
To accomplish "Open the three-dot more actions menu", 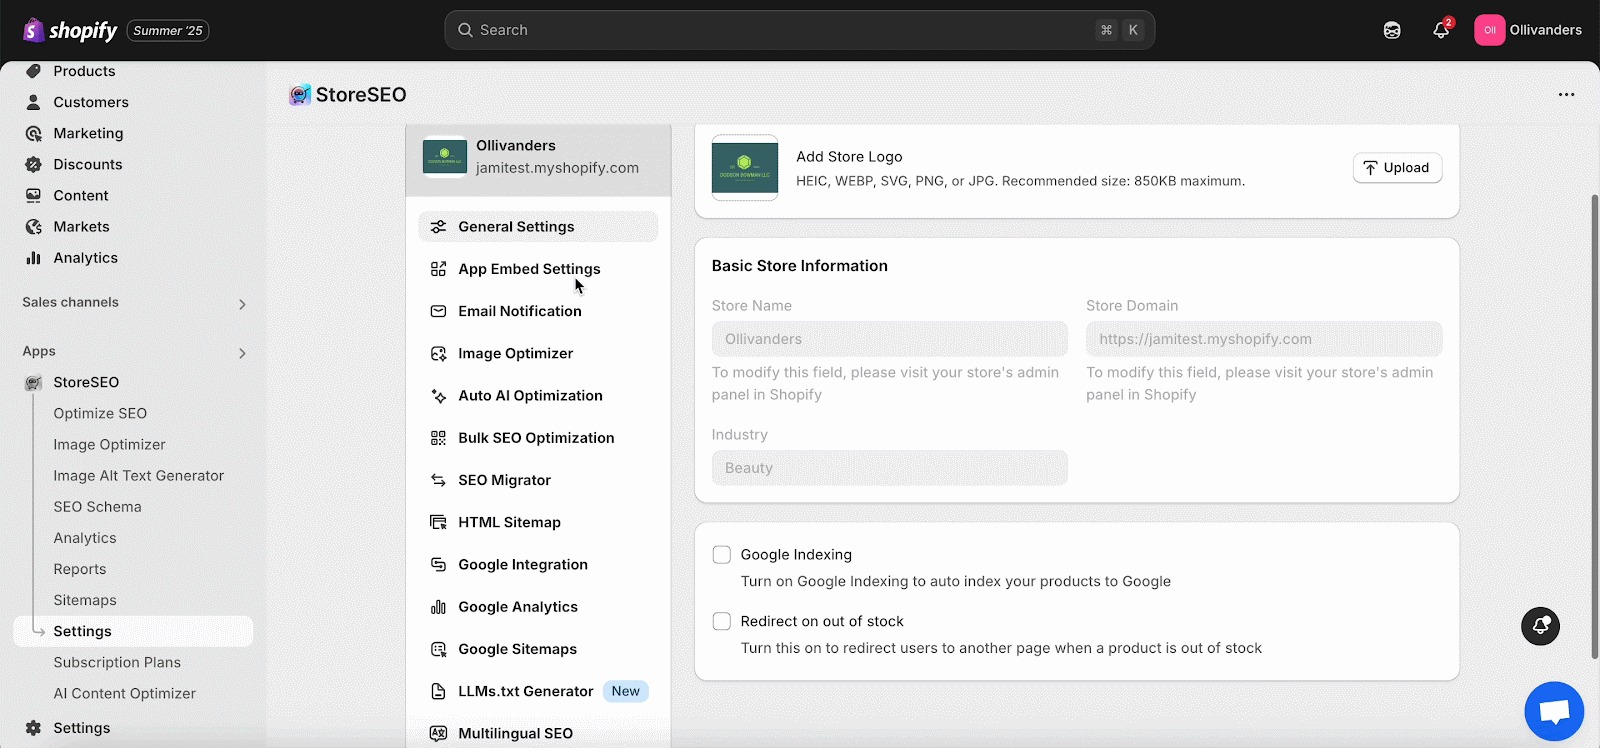I will coord(1566,95).
